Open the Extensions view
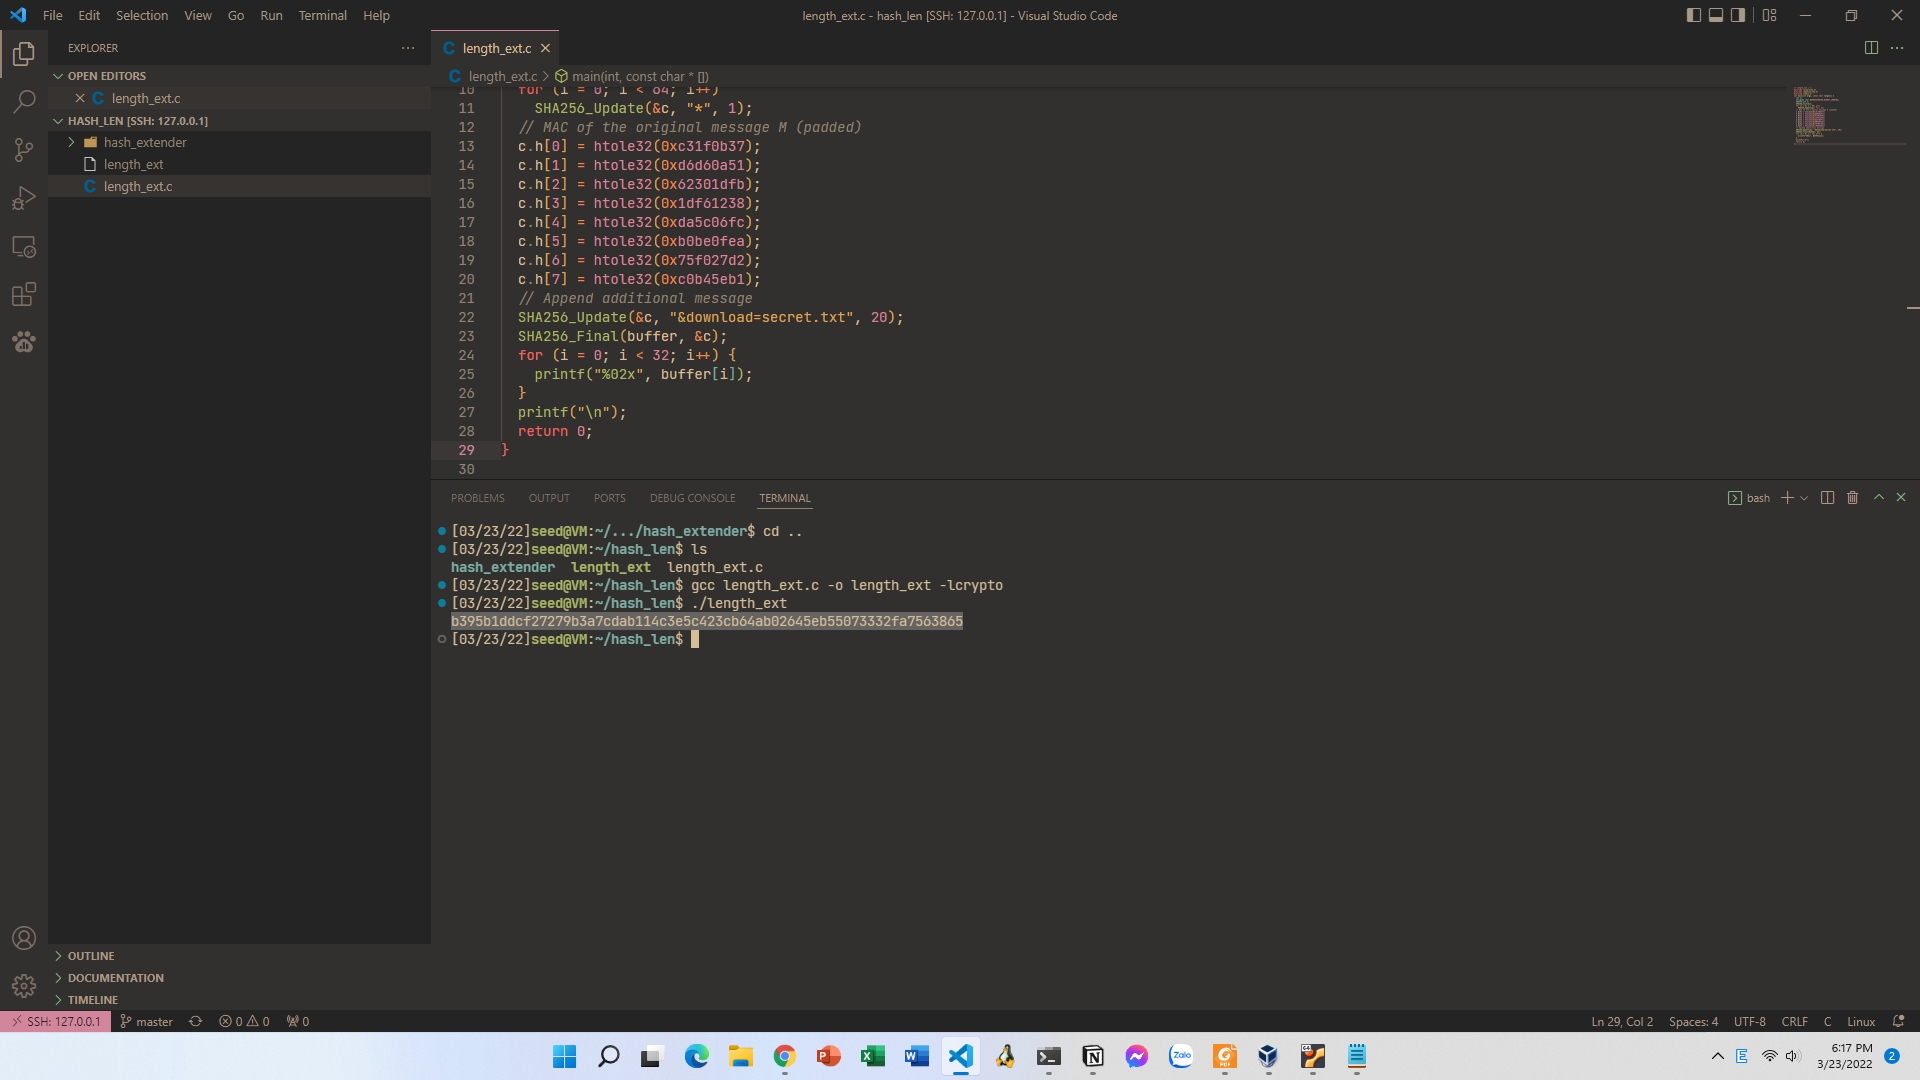 pyautogui.click(x=24, y=294)
